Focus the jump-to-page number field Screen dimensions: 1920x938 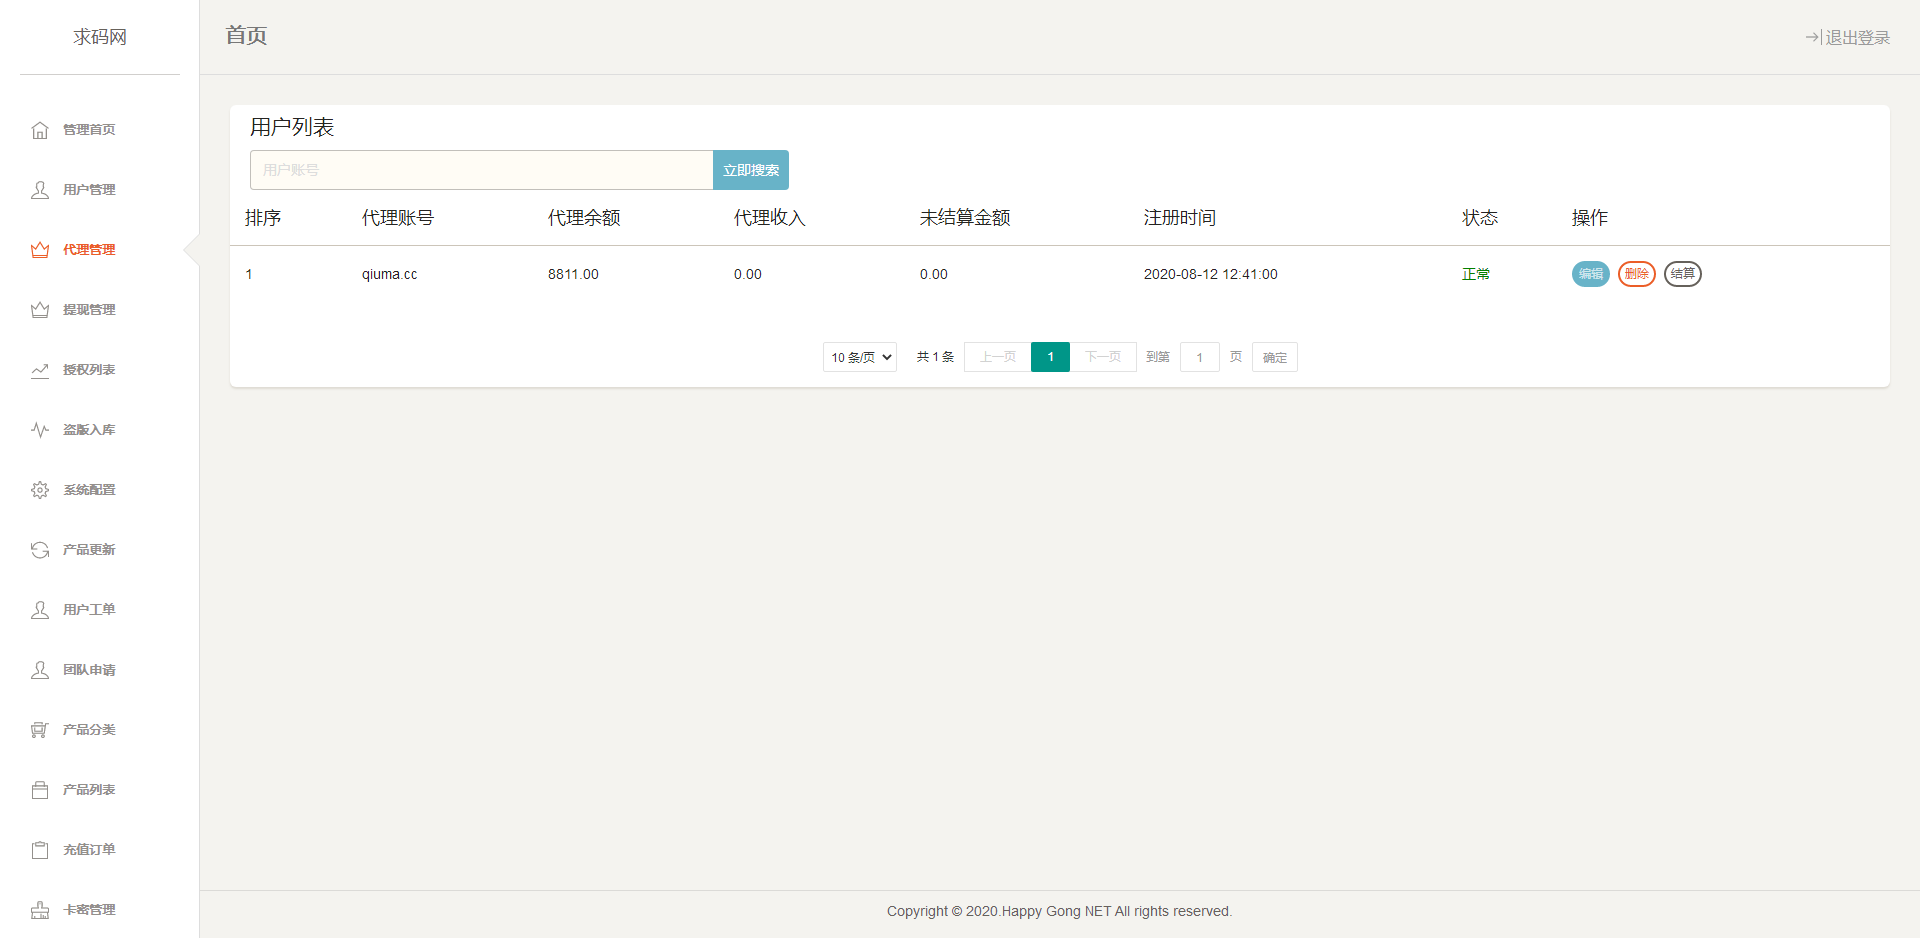pos(1200,357)
